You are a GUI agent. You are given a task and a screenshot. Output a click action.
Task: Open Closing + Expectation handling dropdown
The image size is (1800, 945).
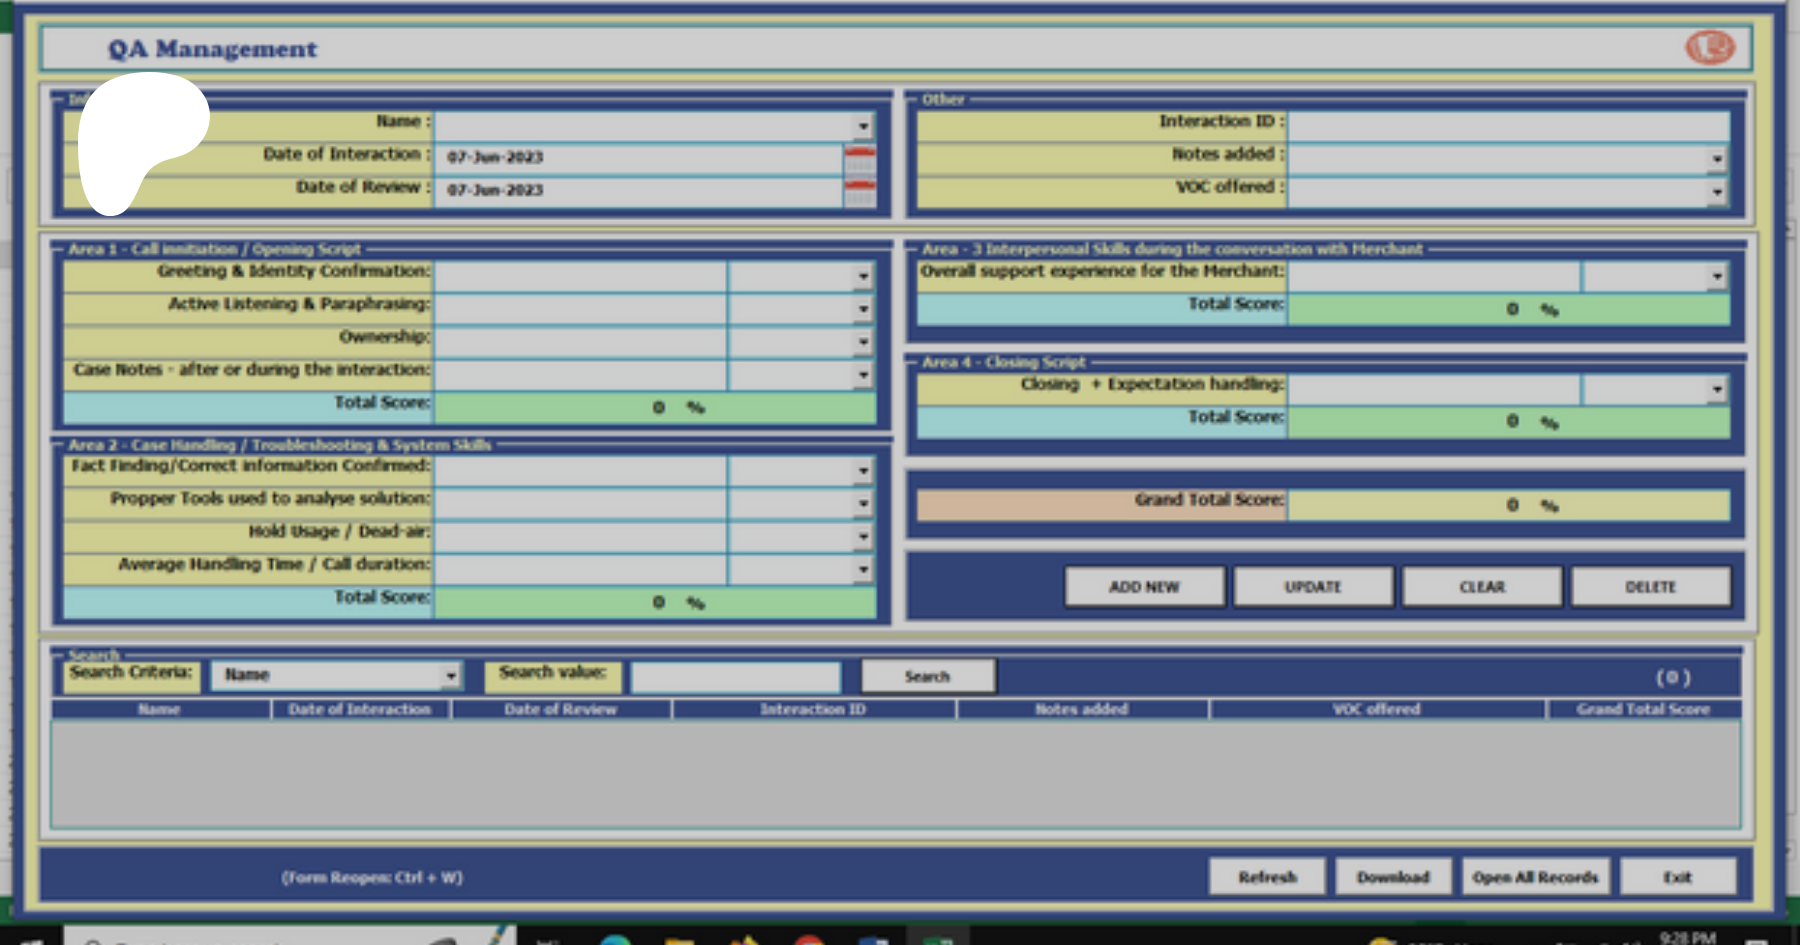coord(1716,389)
